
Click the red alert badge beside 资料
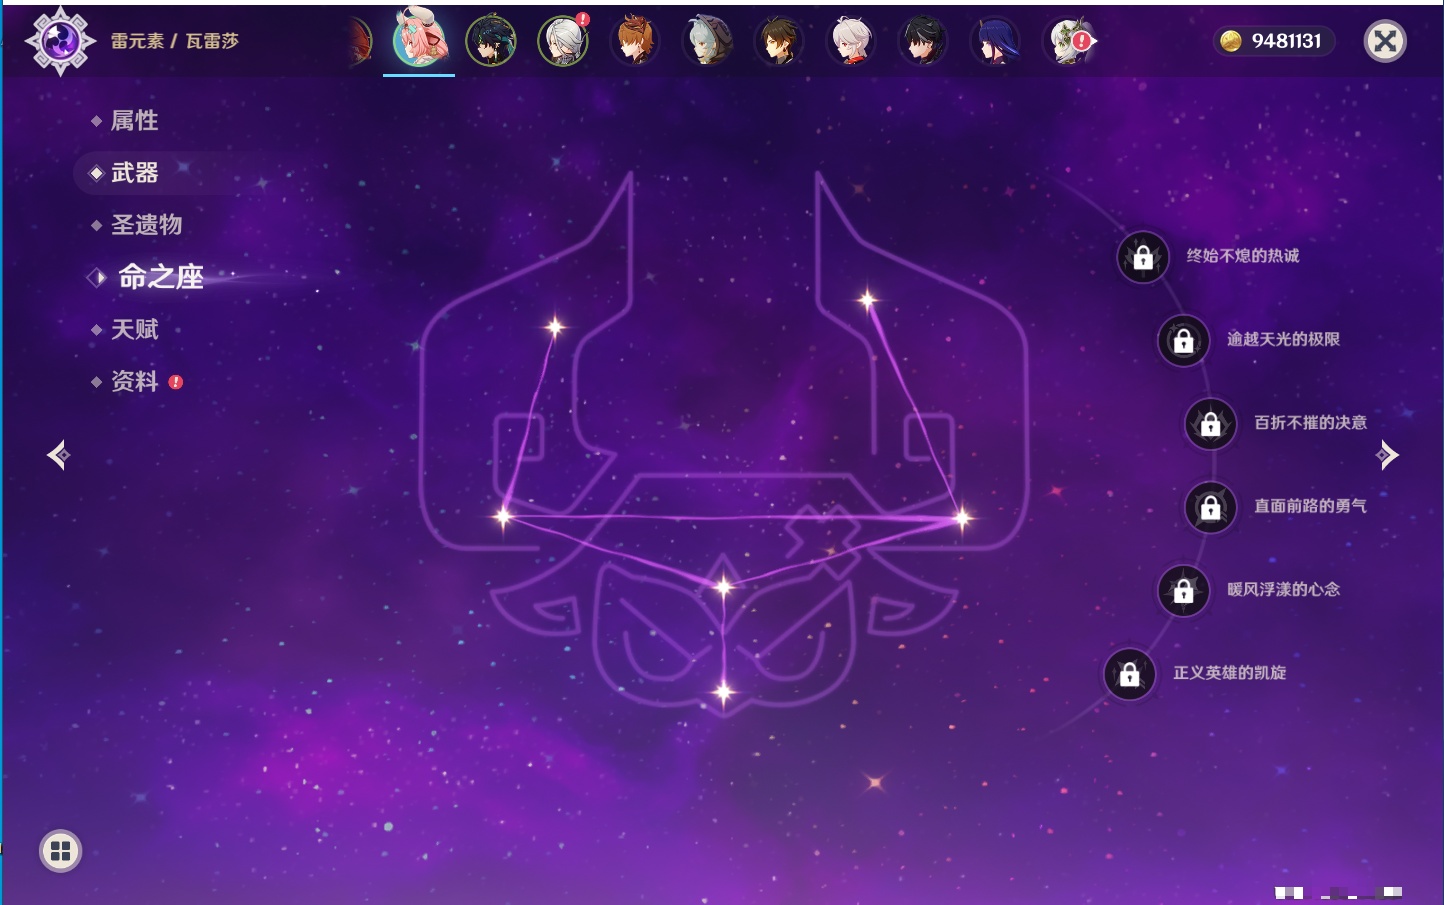pyautogui.click(x=176, y=382)
